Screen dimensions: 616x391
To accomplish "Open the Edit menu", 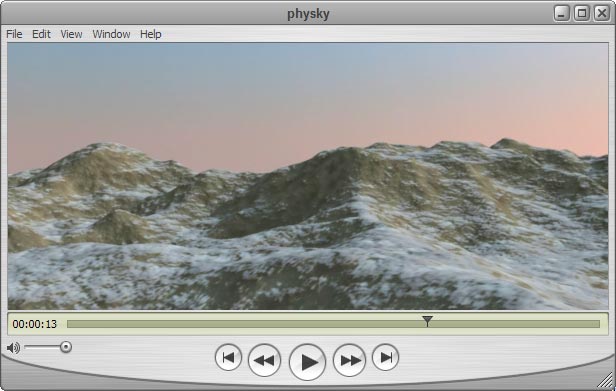I will click(41, 34).
